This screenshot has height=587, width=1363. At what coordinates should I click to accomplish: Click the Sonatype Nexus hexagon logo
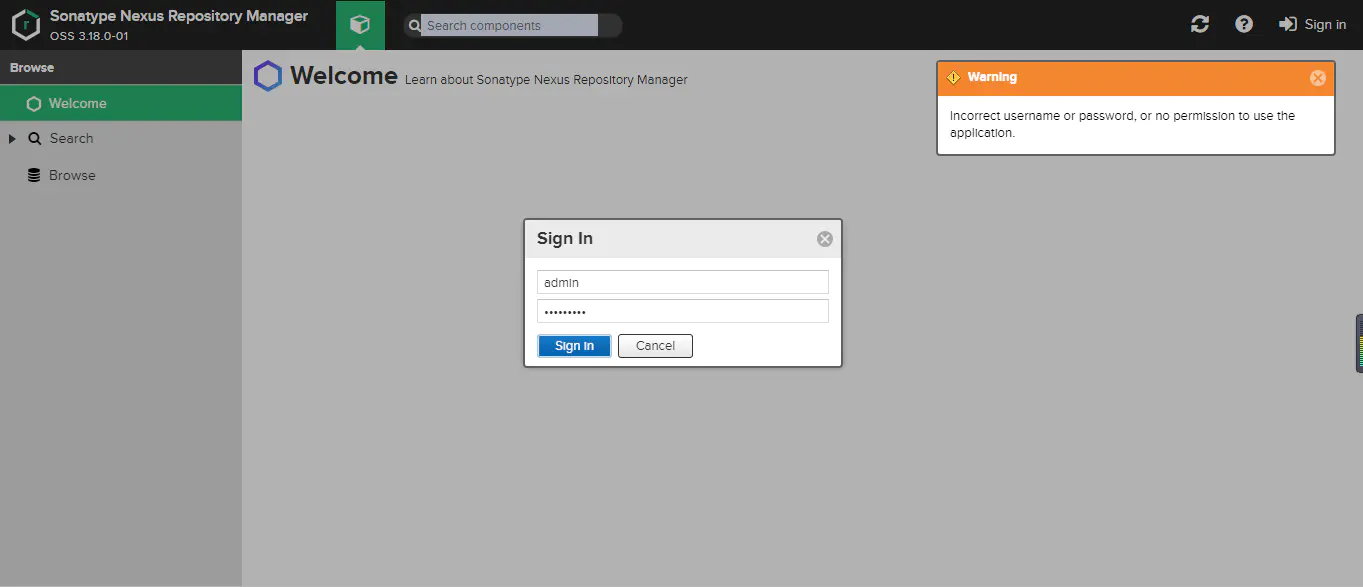25,24
